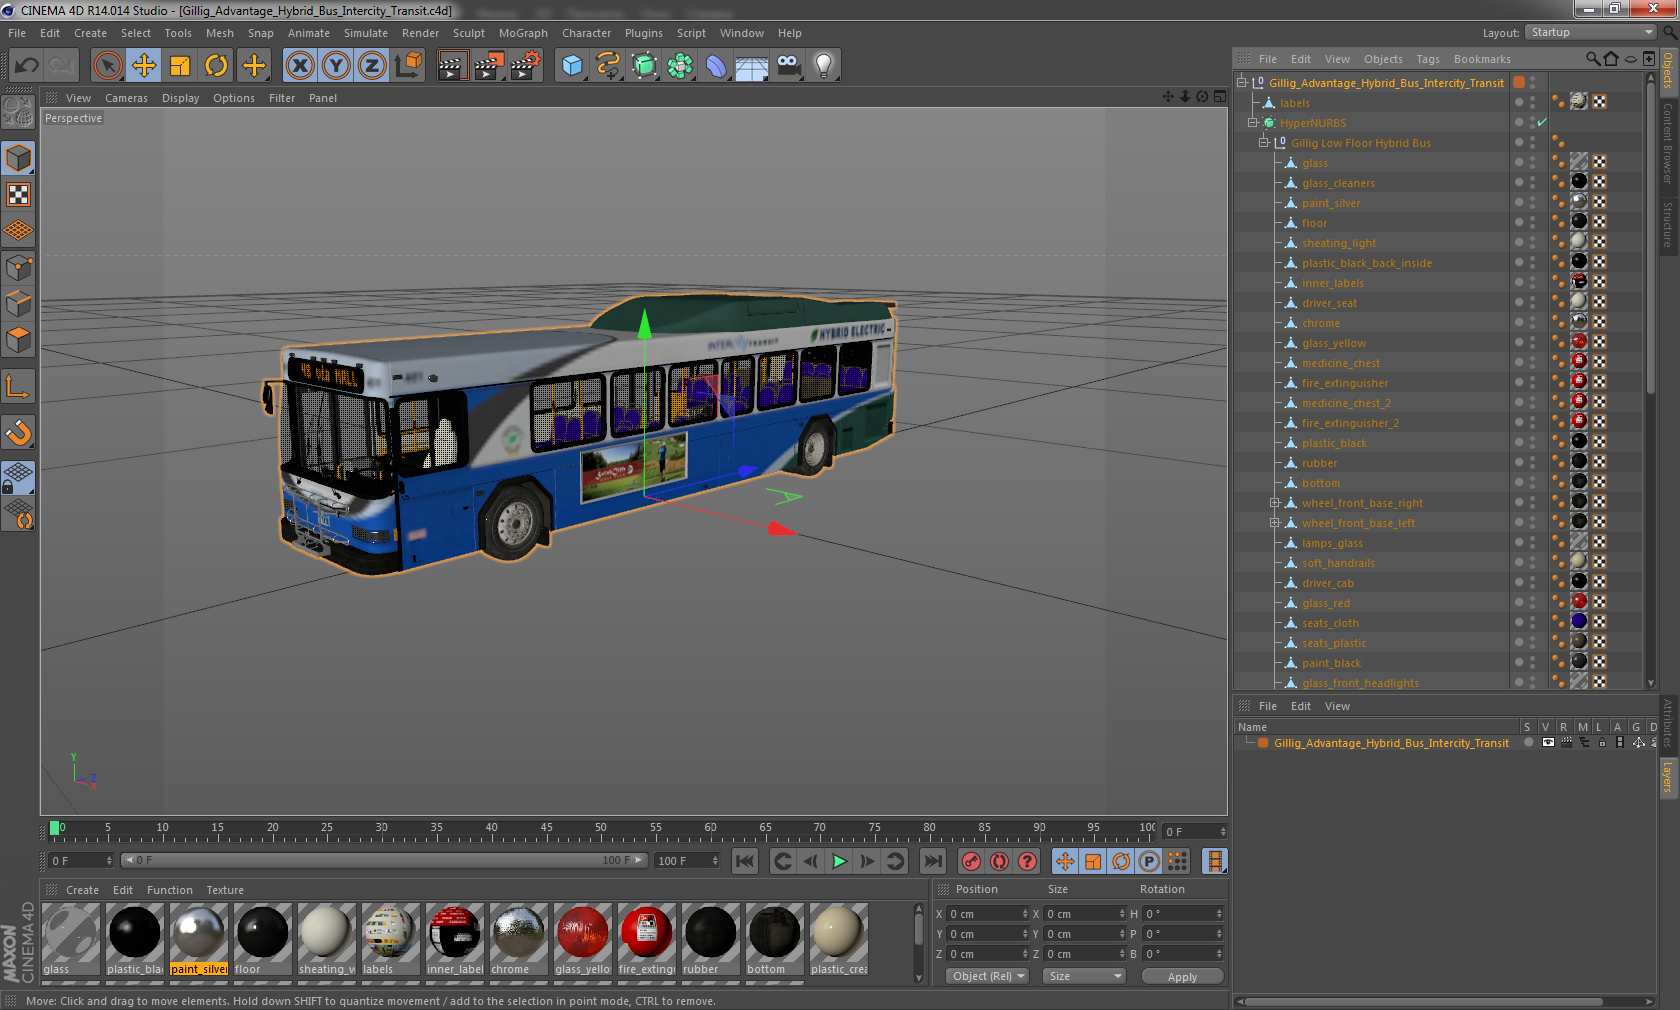
Task: Toggle autokeying button
Action: tap(999, 861)
